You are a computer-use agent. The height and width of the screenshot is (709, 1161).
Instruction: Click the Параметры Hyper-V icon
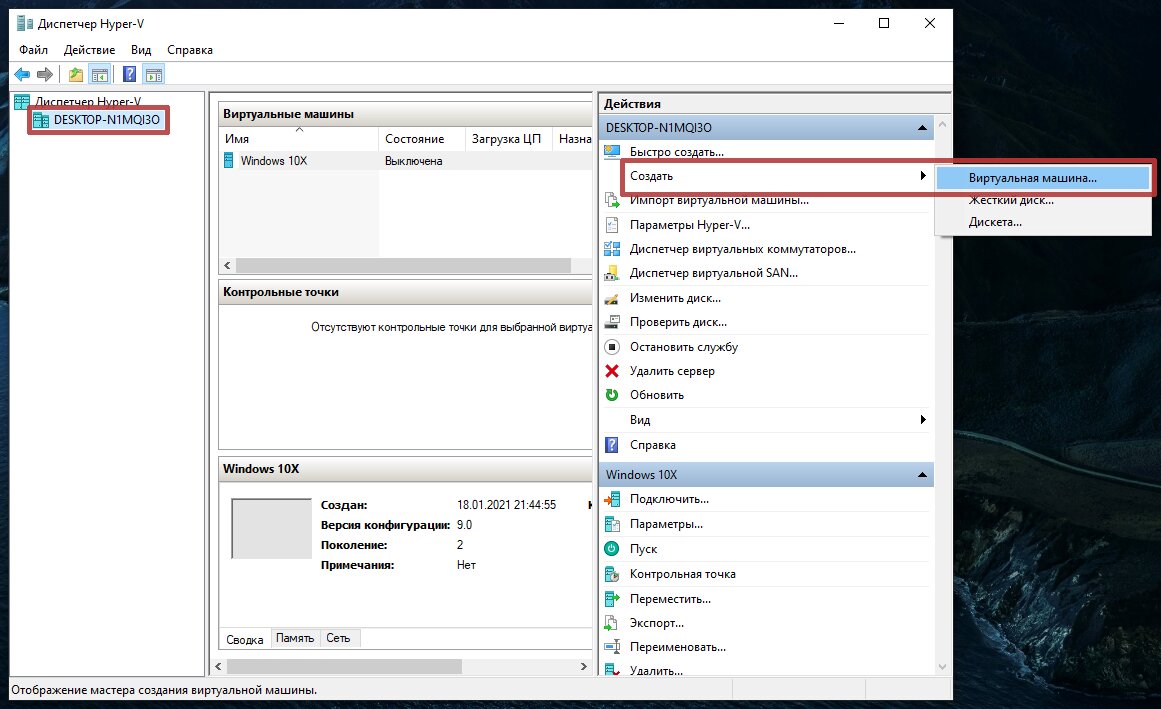tap(612, 225)
